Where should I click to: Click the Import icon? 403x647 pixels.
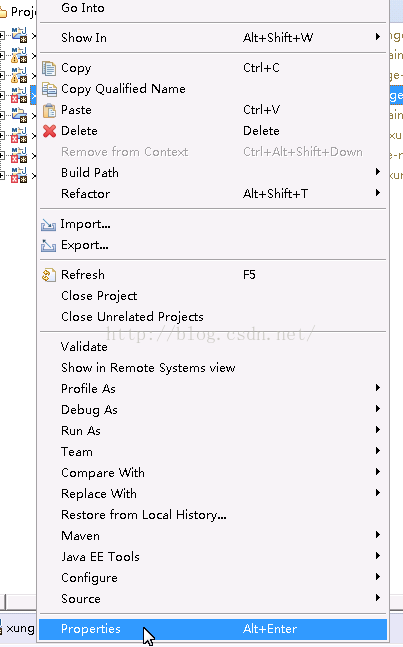pos(48,225)
